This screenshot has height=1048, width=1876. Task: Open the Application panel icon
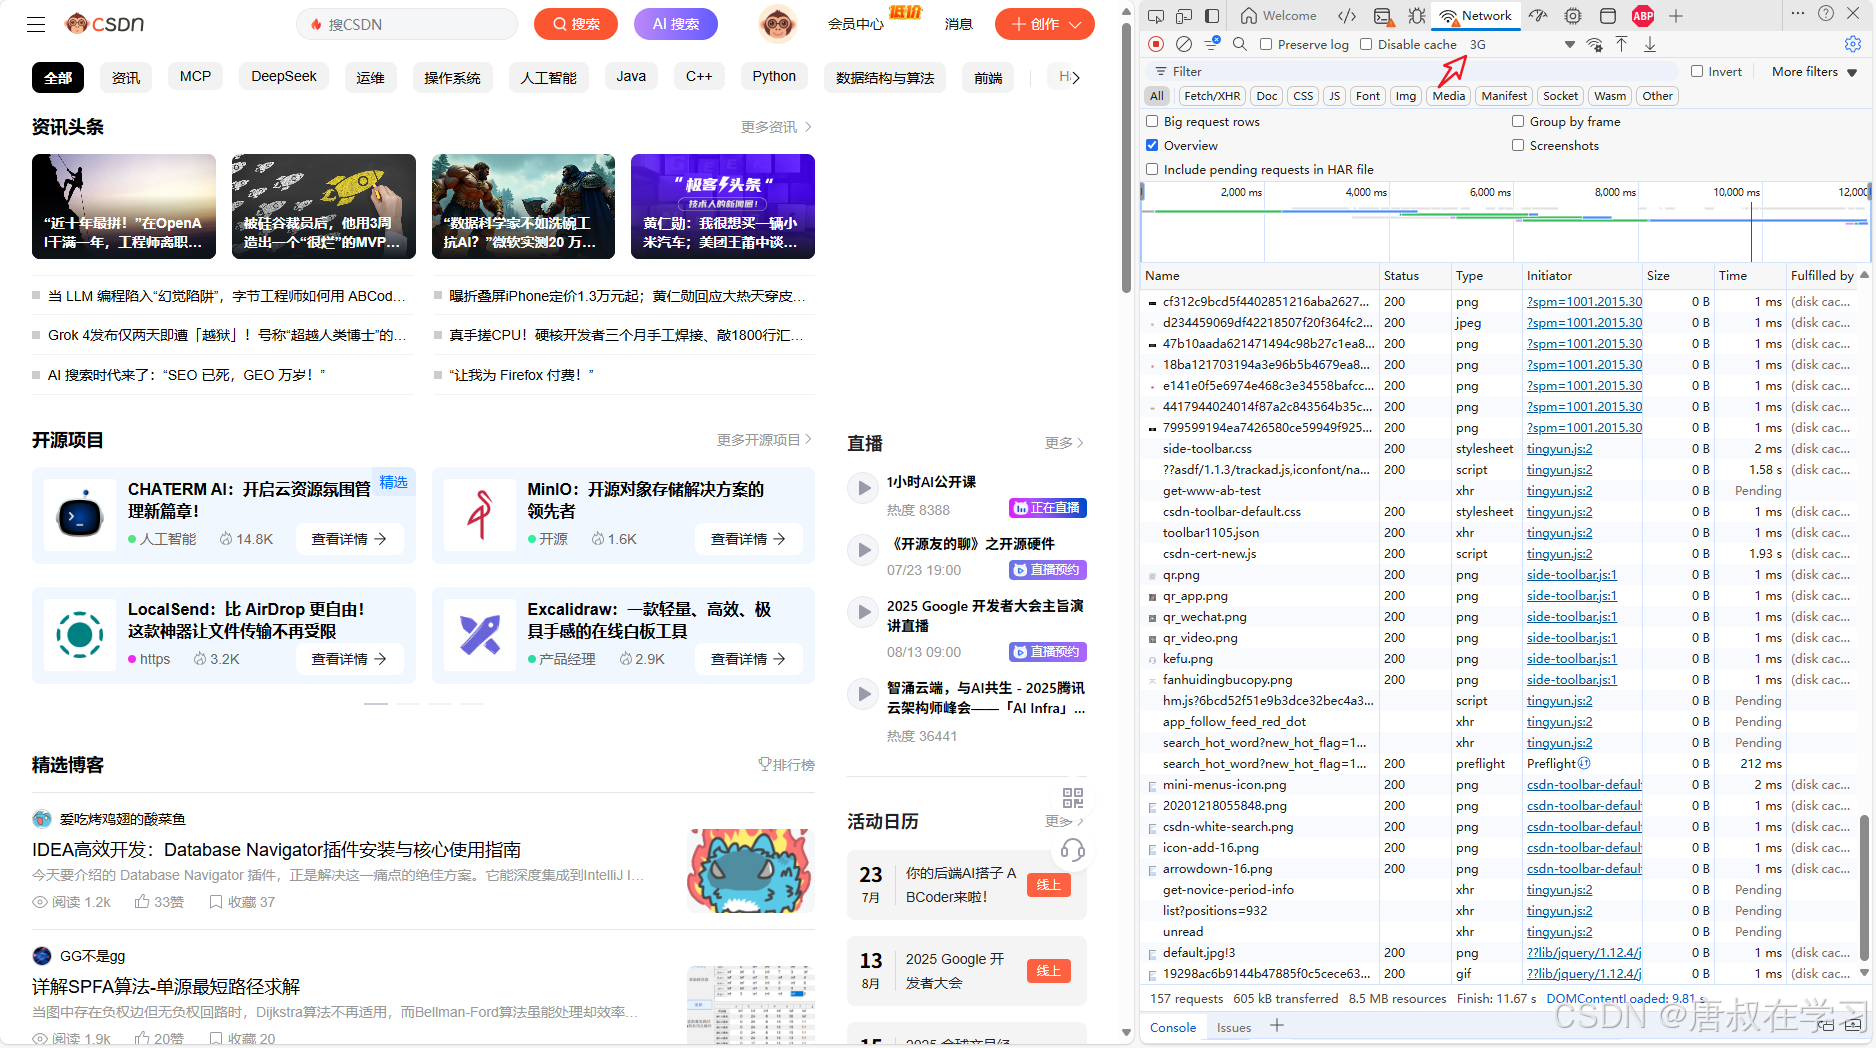[x=1608, y=16]
